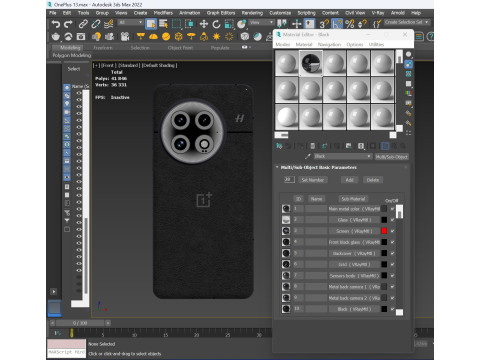This screenshot has height=360, width=480.
Task: Open the Screen (VRayMtl) sub-material button
Action: point(354,231)
